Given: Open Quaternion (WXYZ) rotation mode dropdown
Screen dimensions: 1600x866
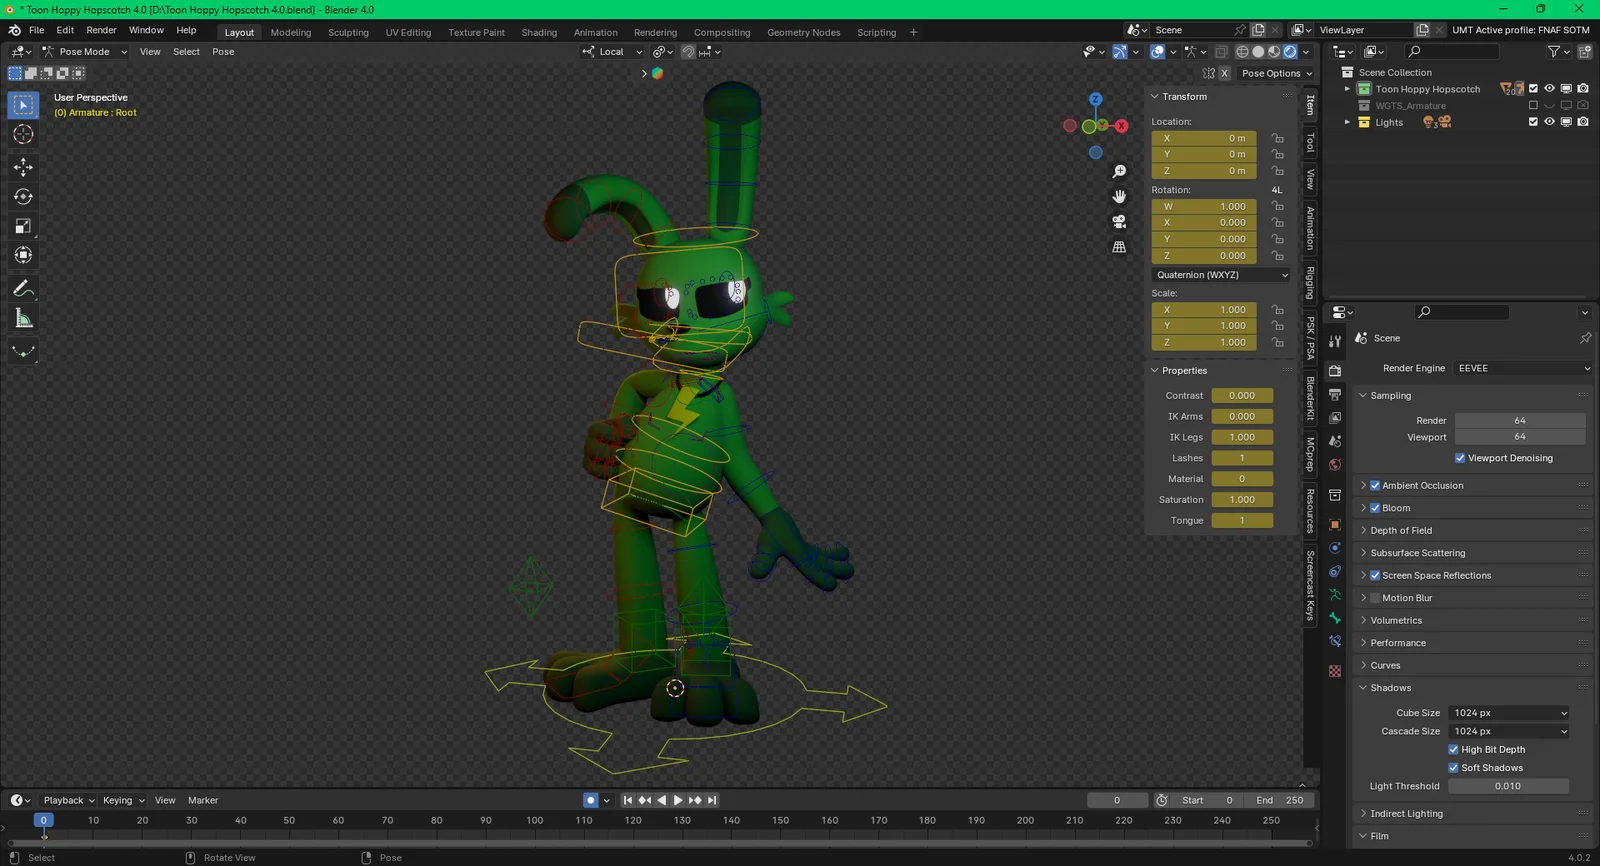Looking at the screenshot, I should click(1221, 275).
